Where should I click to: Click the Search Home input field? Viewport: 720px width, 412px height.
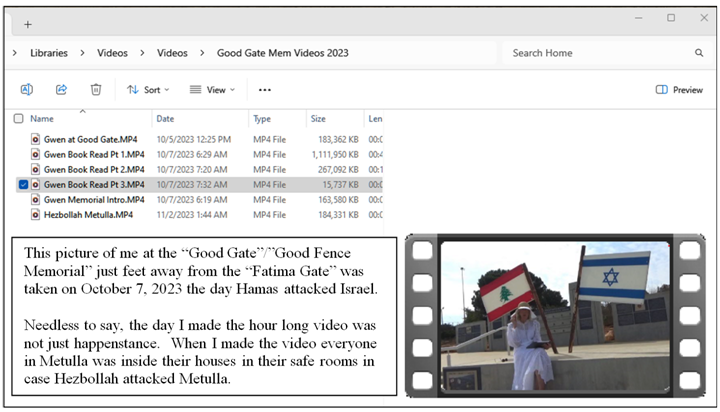tap(595, 53)
